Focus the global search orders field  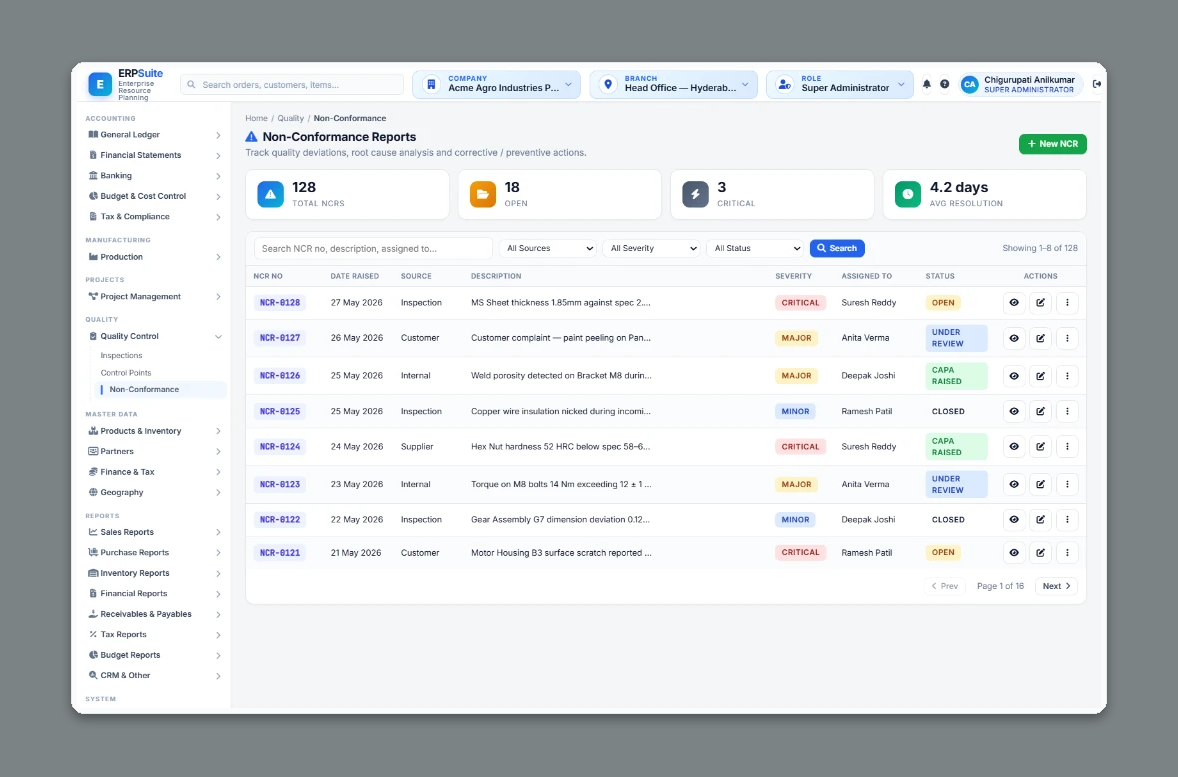[292, 84]
